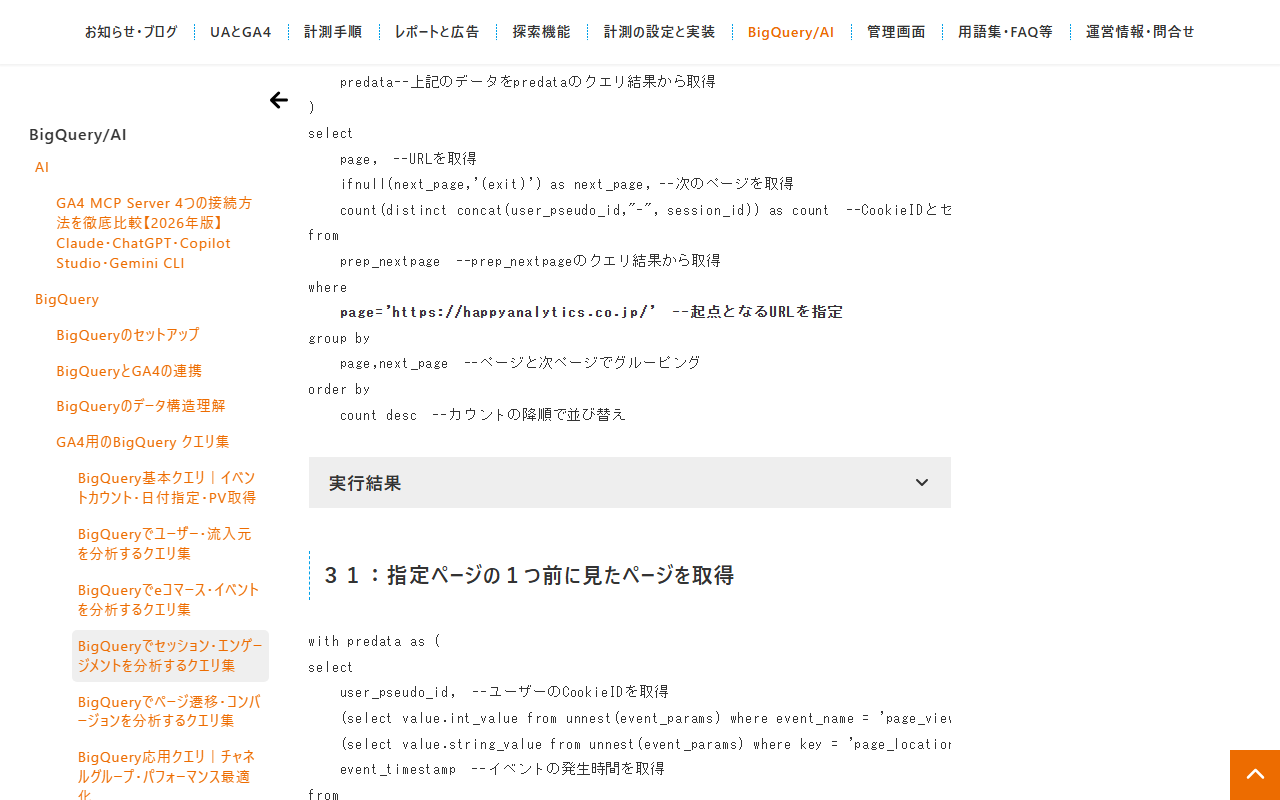Open the AI category in sidebar
Image resolution: width=1280 pixels, height=800 pixels.
(42, 167)
